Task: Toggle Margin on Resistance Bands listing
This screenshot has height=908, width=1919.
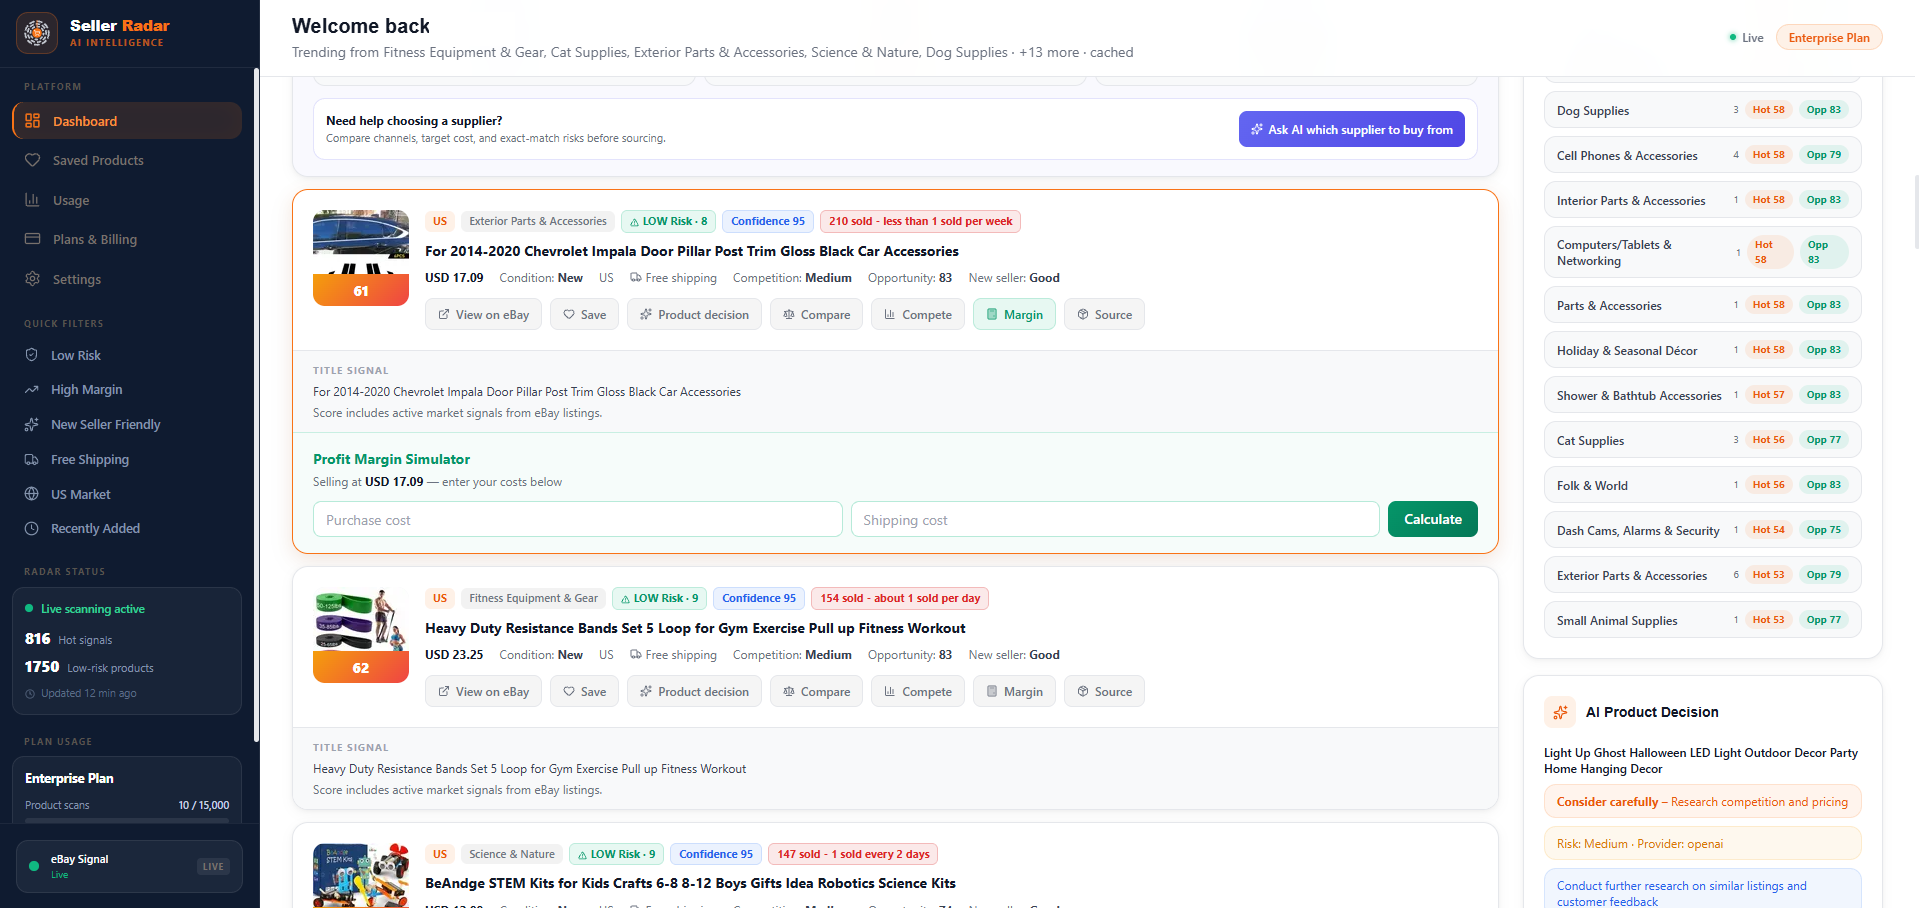Action: (1014, 691)
